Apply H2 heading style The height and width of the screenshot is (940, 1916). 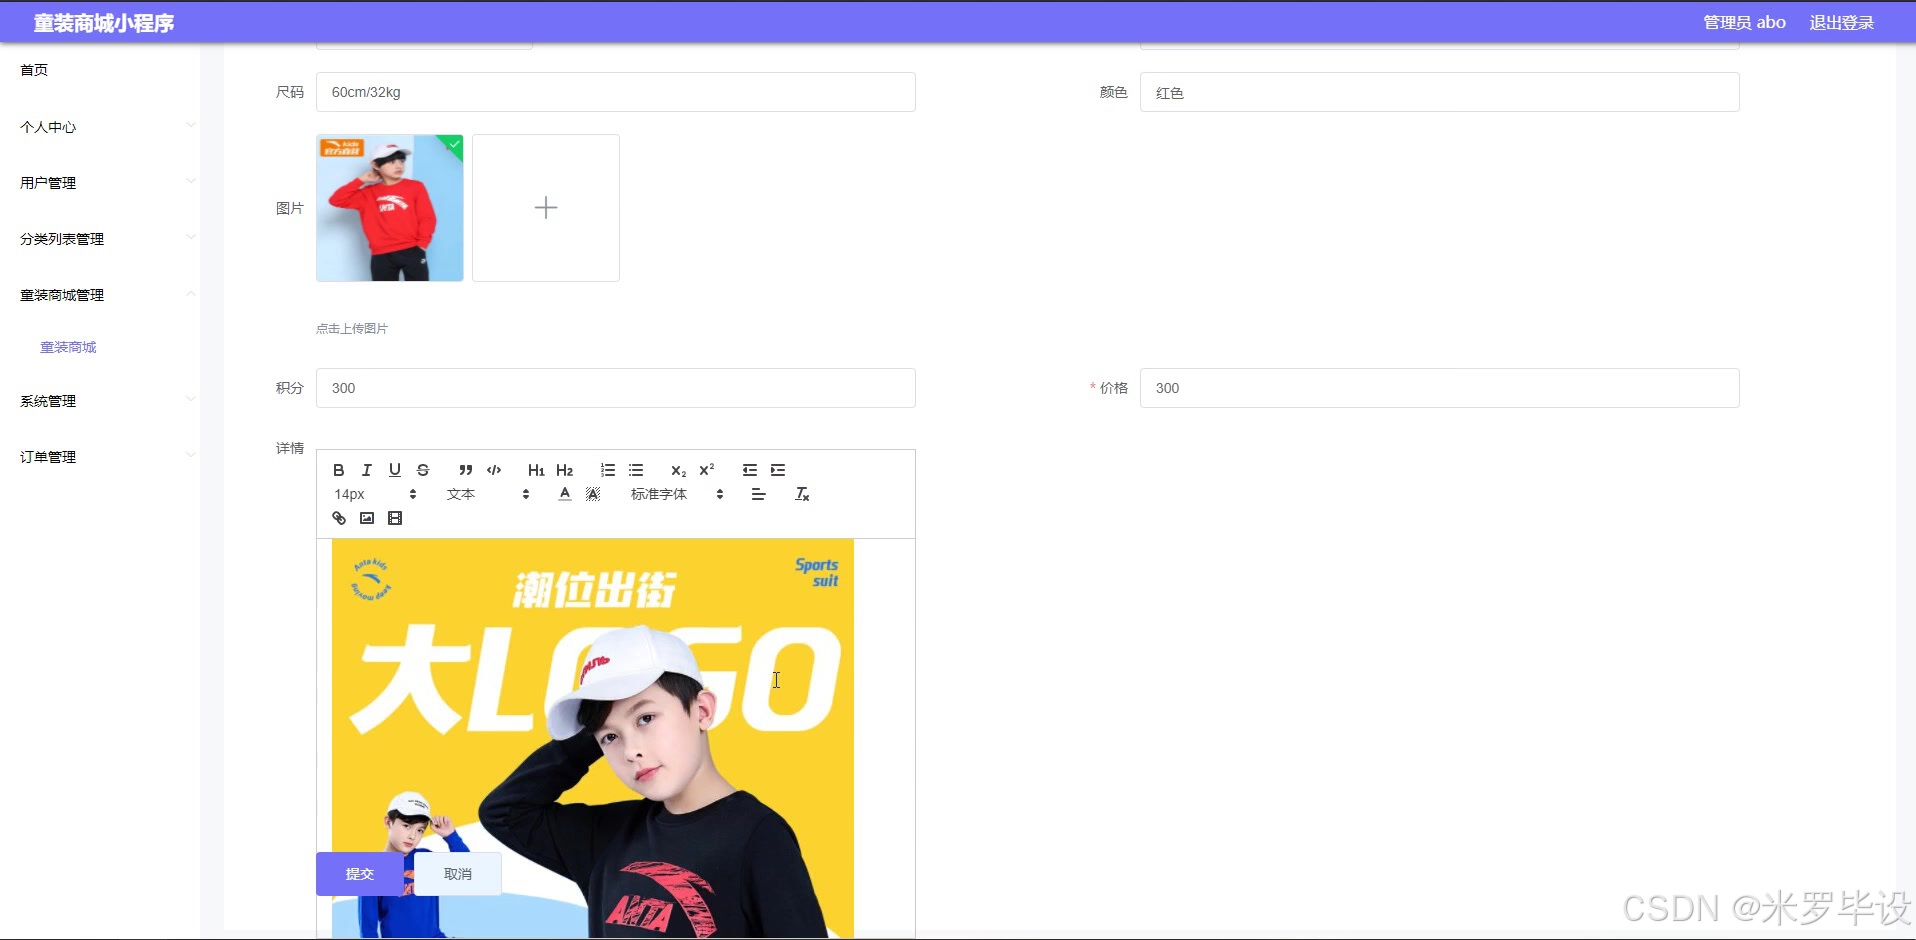[x=565, y=470]
